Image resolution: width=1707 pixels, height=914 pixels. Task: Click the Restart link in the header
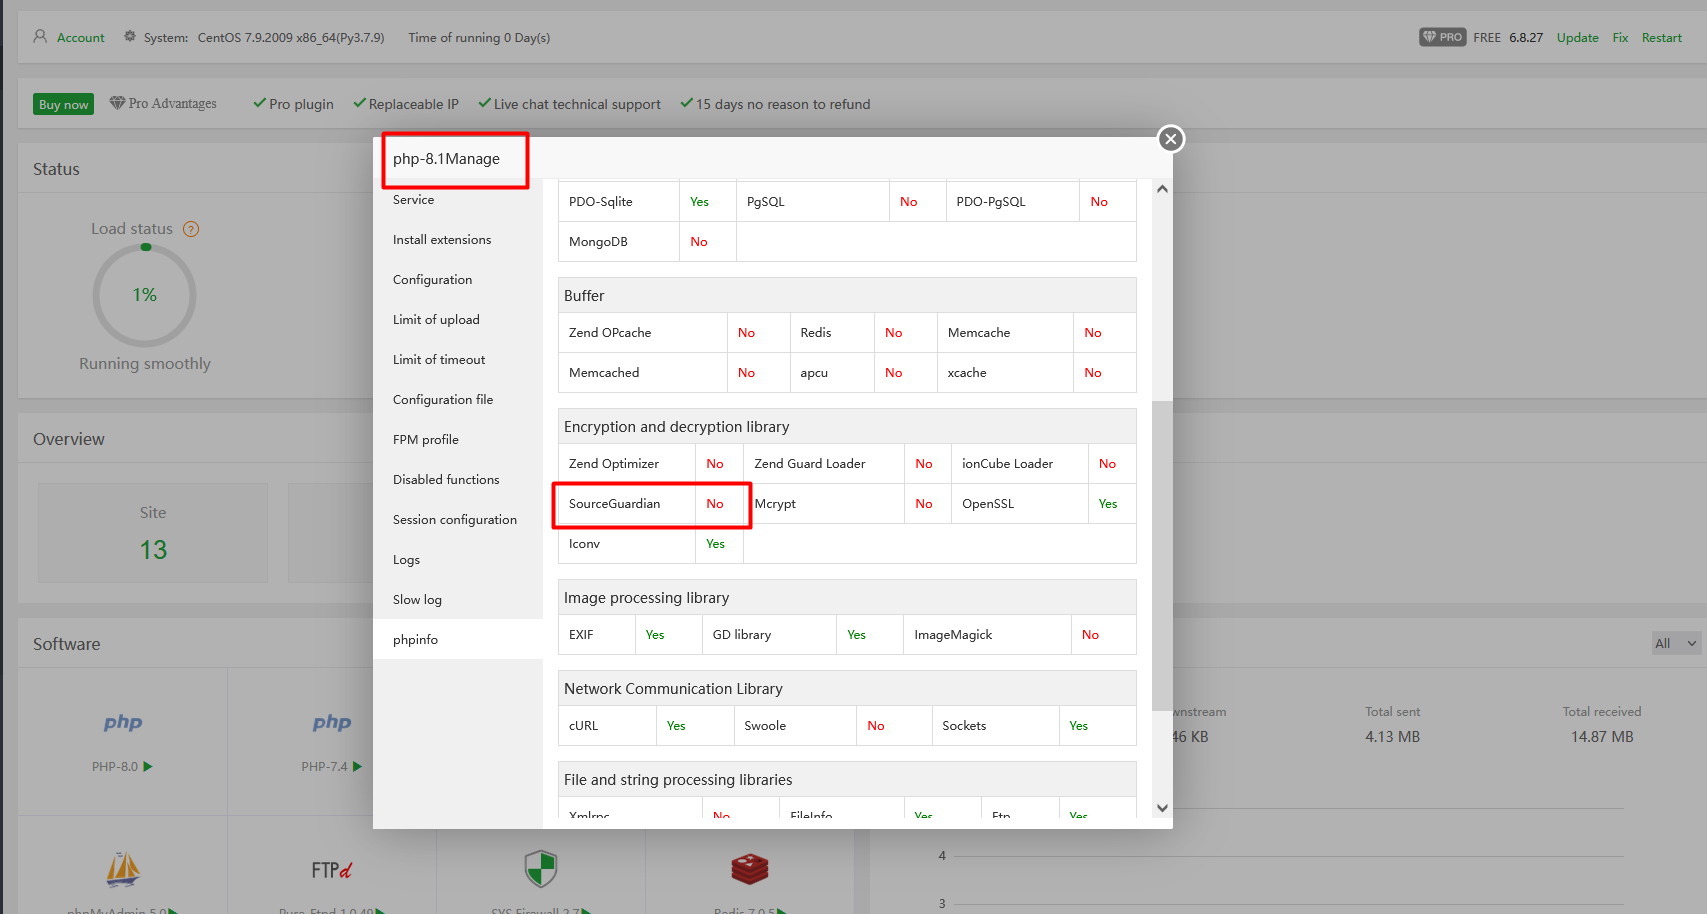[x=1661, y=37]
